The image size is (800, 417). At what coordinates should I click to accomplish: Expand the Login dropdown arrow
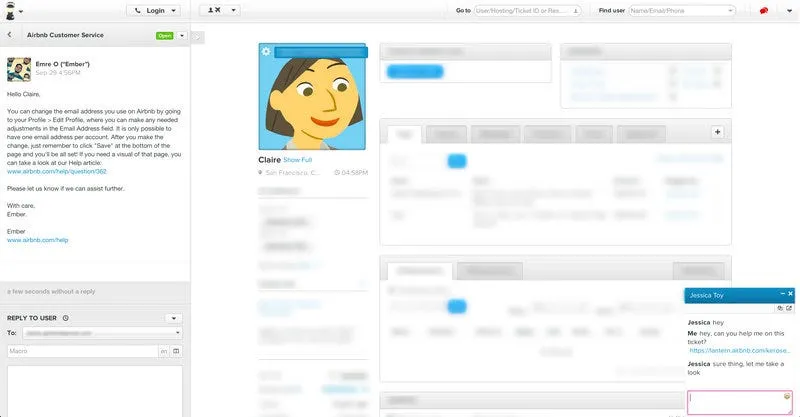(174, 10)
